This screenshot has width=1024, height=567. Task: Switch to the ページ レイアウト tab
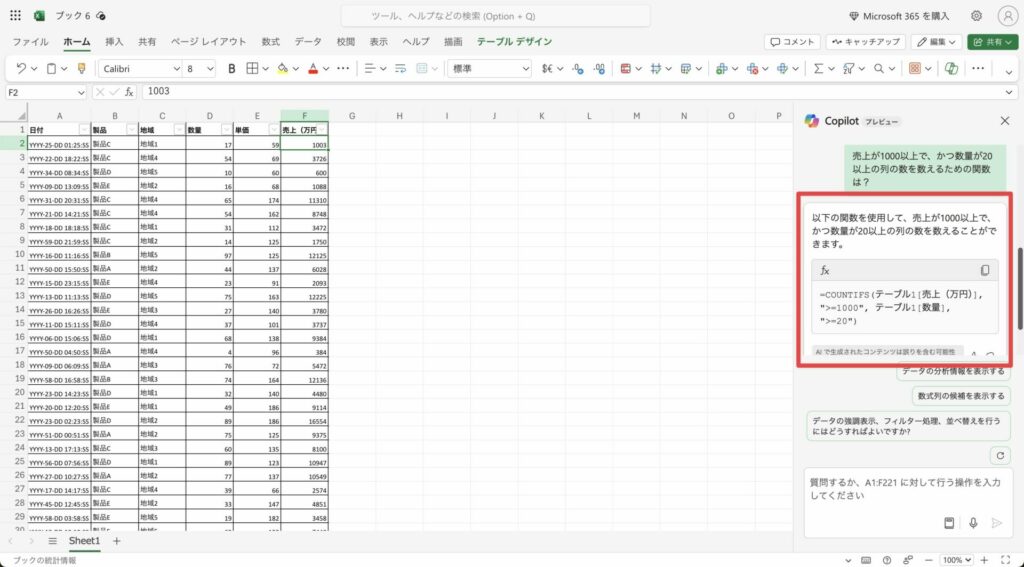point(208,42)
